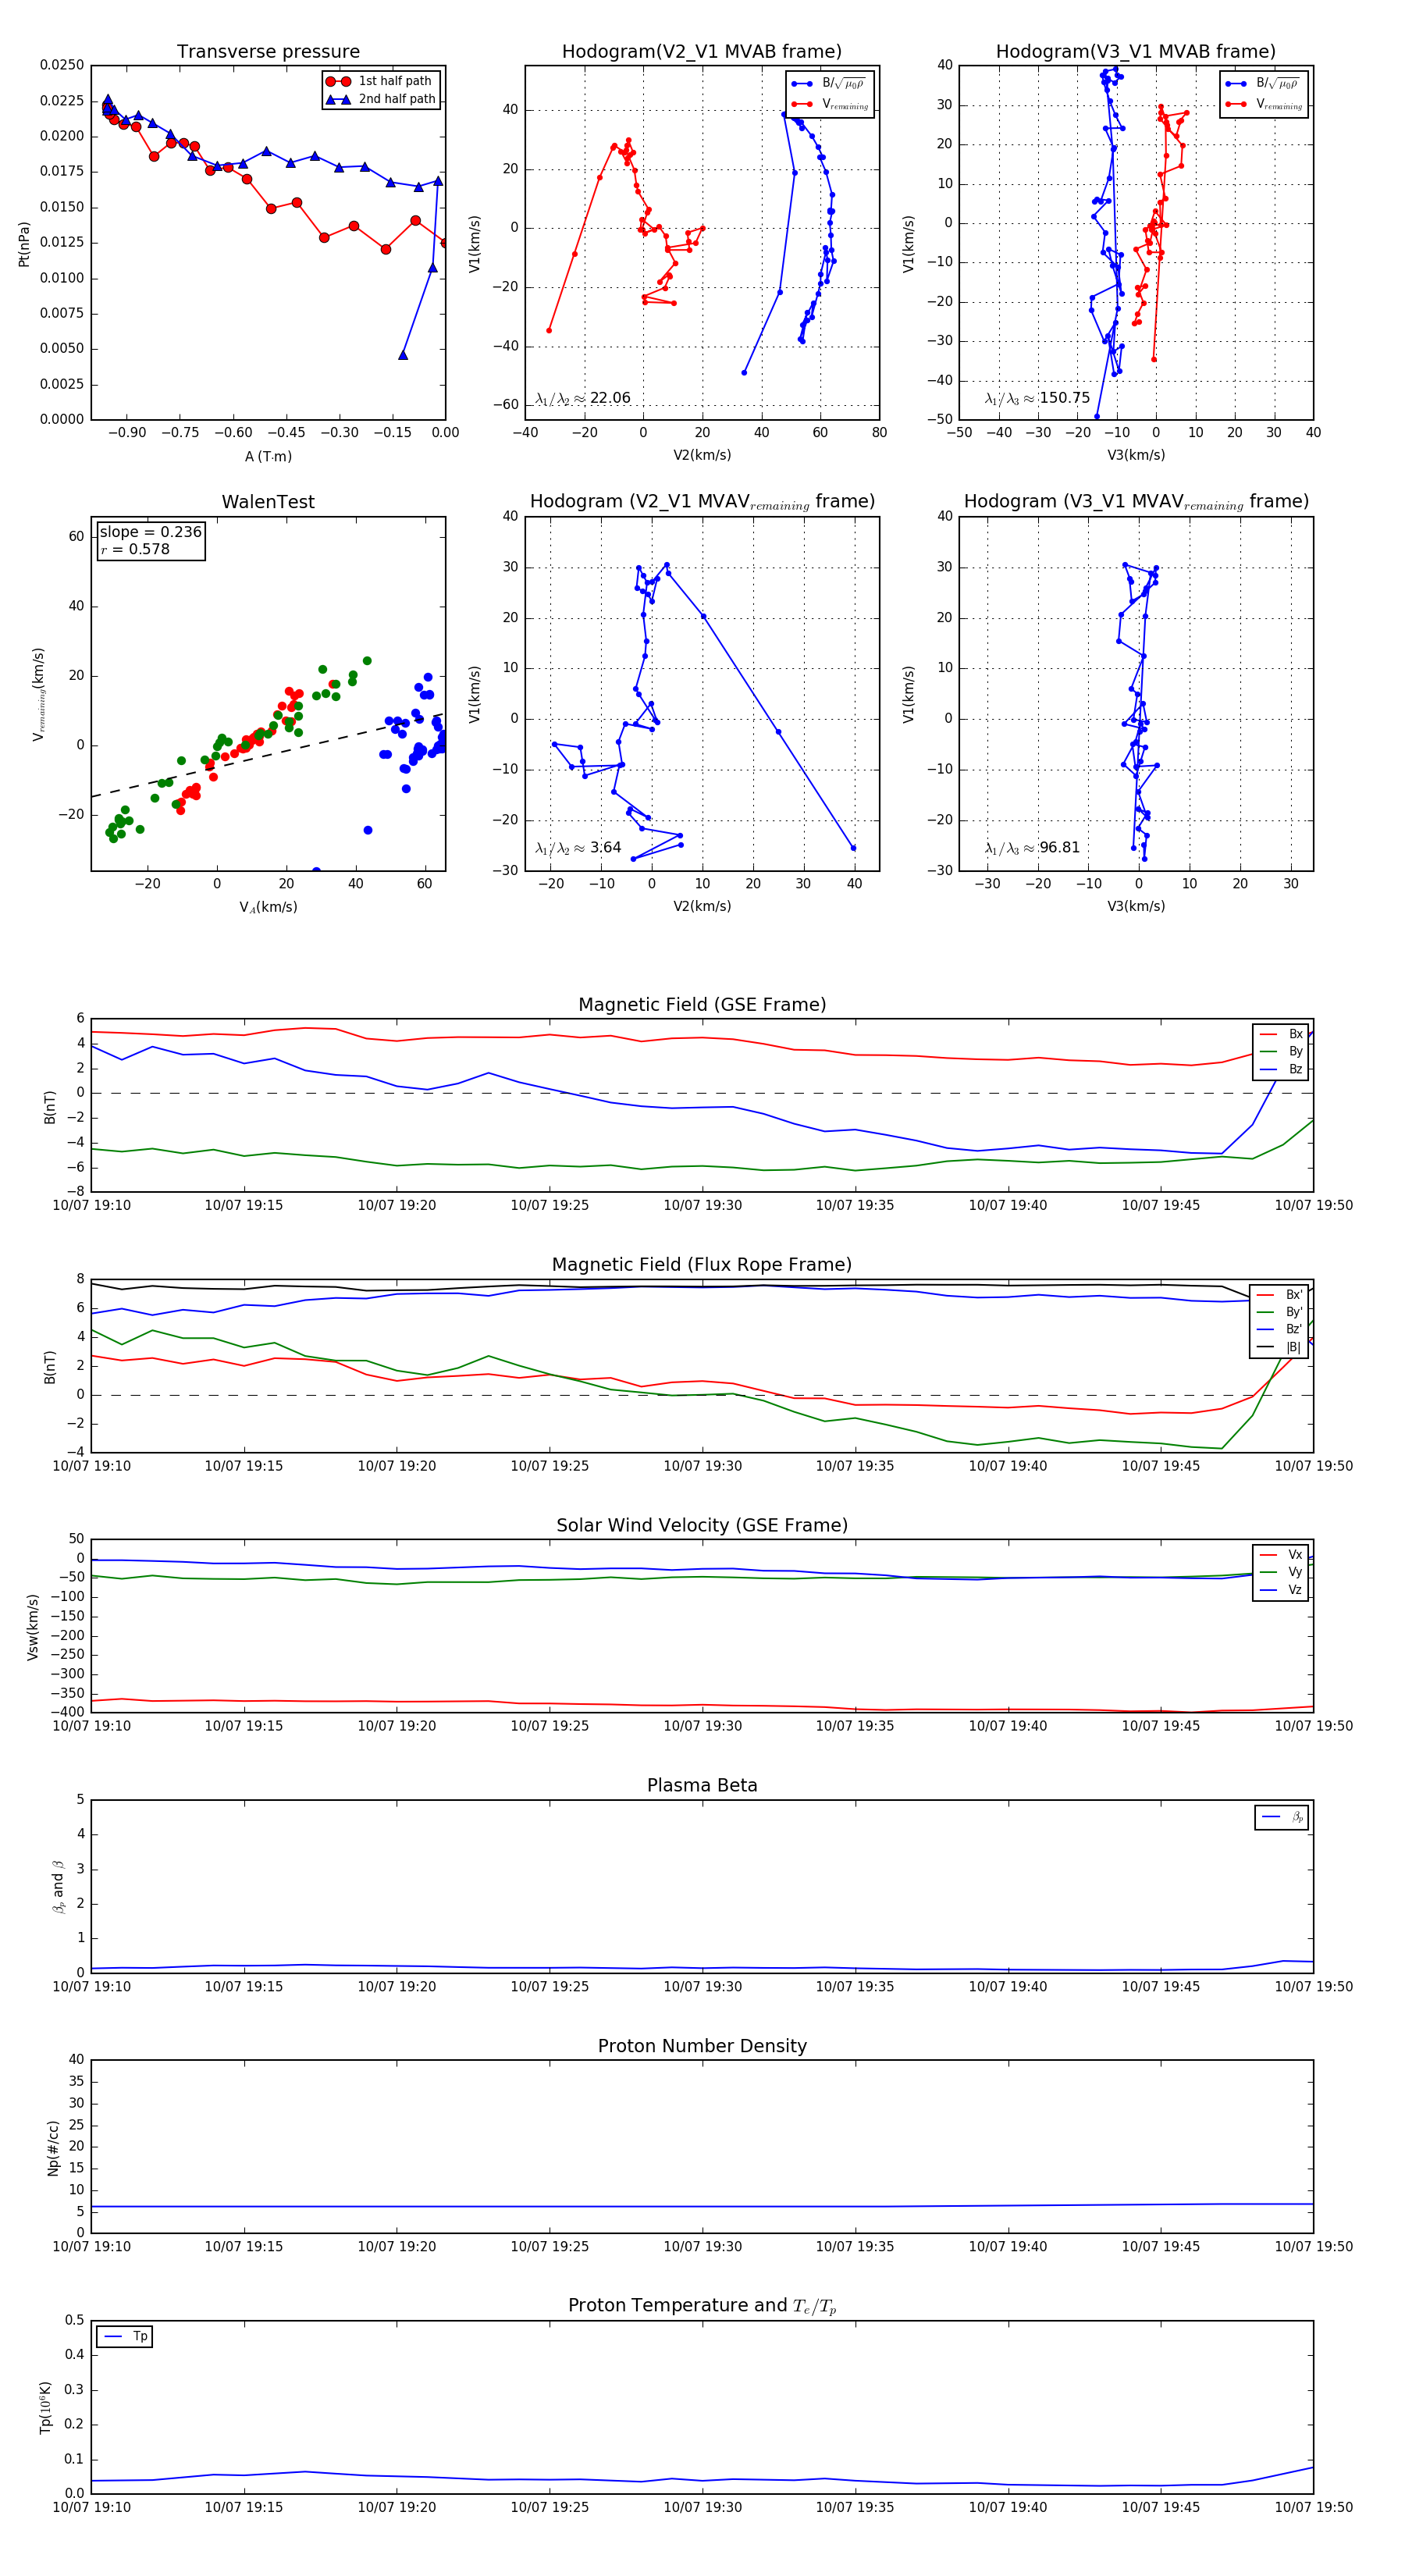Click 'r = 0.578' annotation

click(135, 549)
